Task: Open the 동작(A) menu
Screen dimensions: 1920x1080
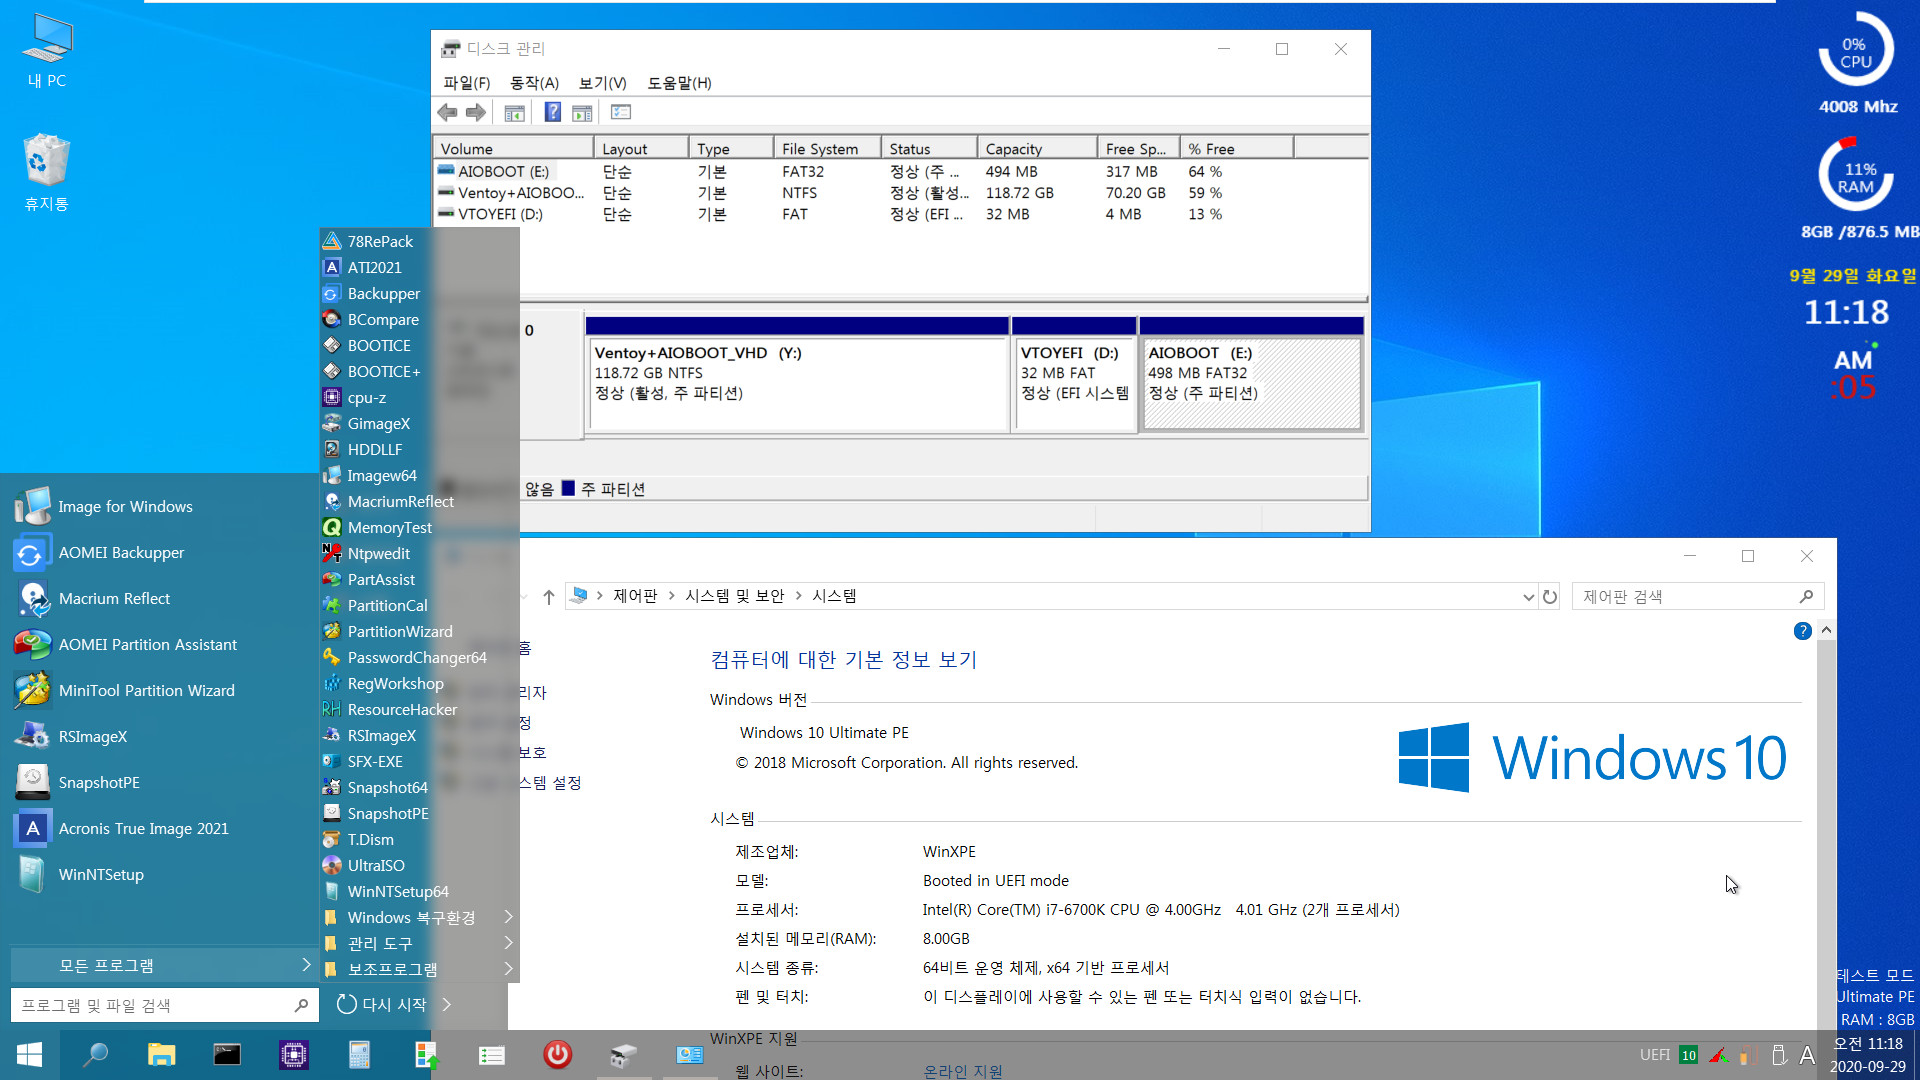Action: pyautogui.click(x=534, y=83)
